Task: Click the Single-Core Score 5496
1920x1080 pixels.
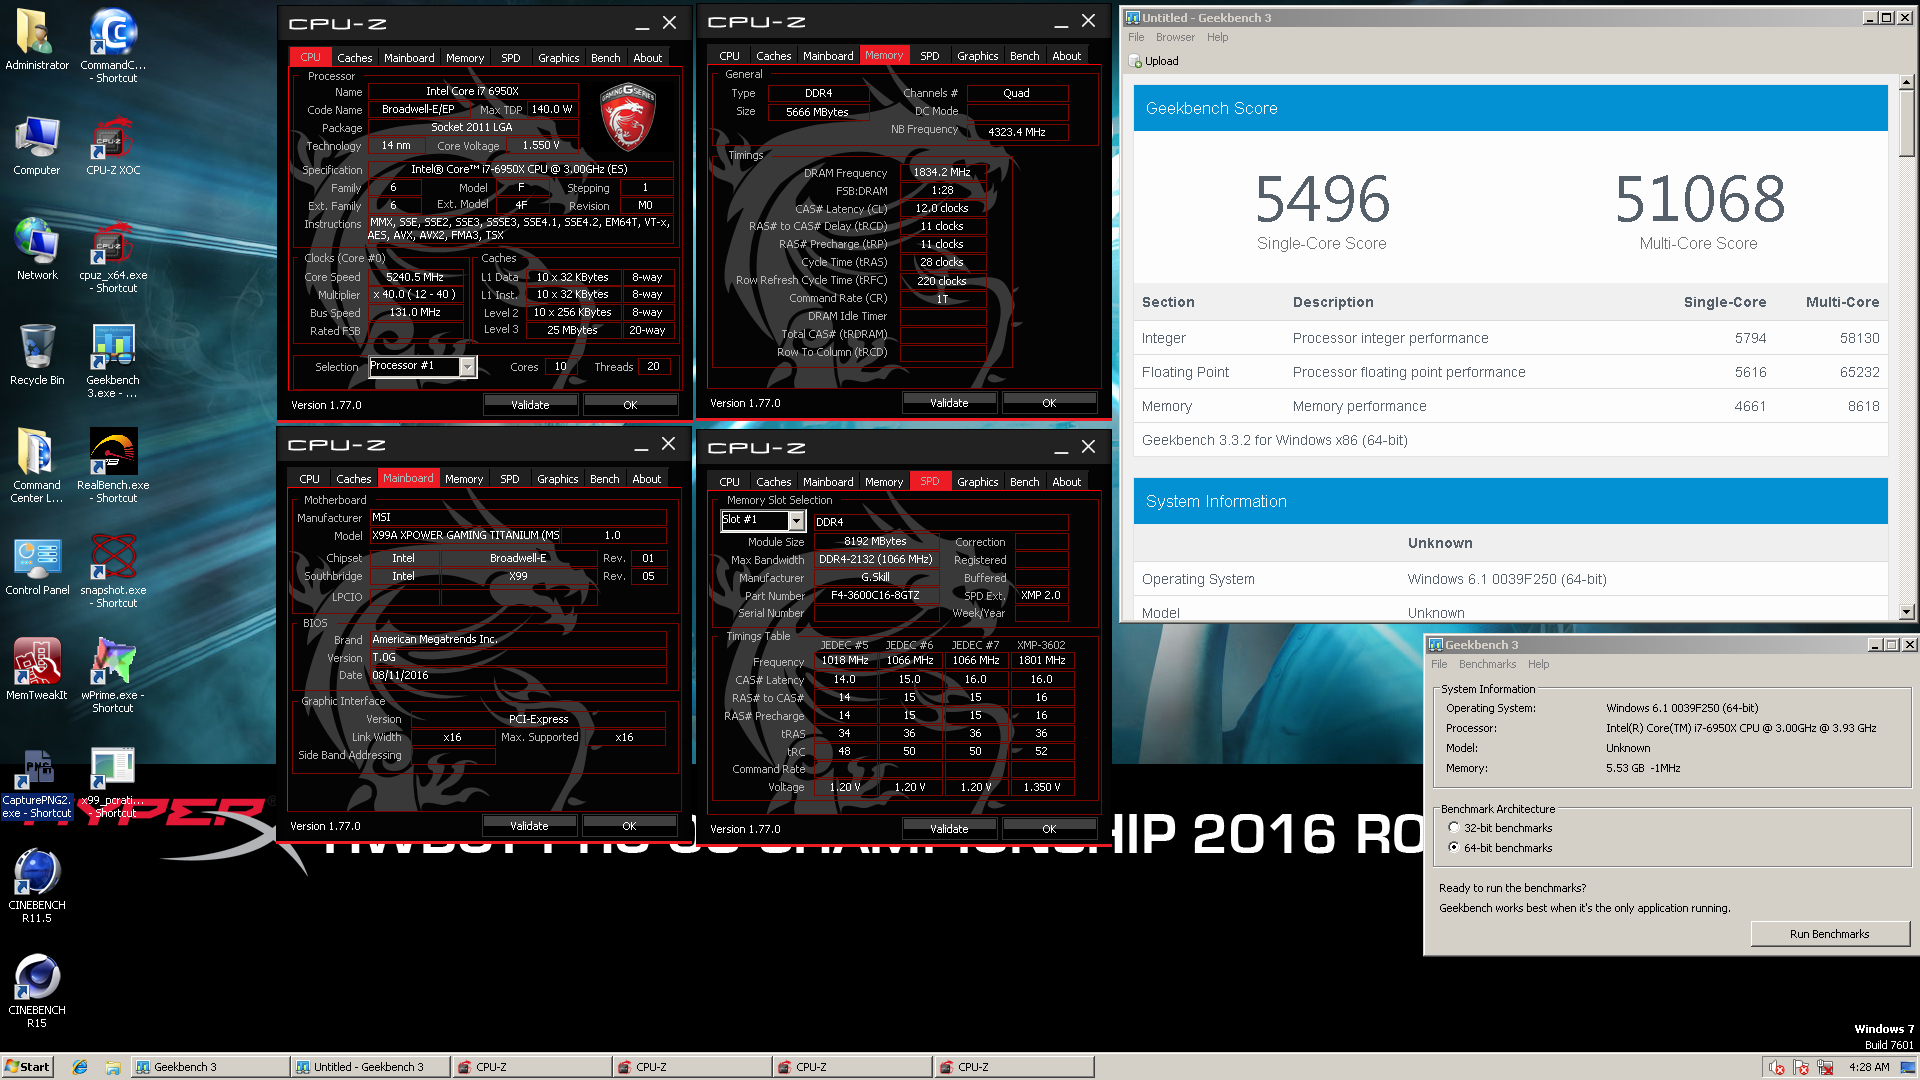Action: [1322, 199]
